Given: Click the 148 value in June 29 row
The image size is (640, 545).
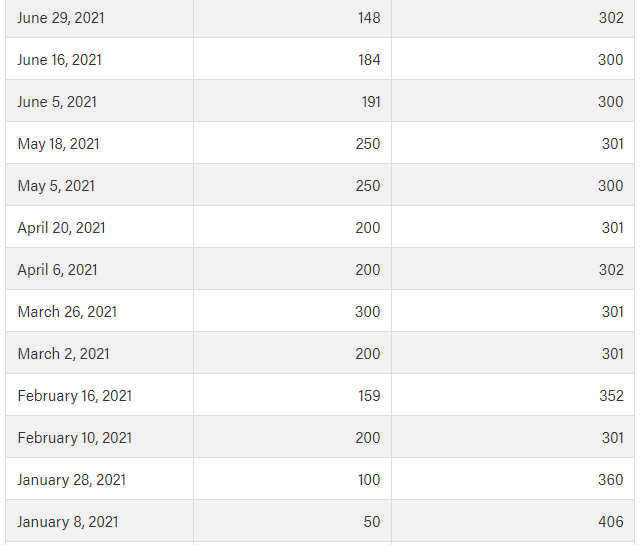Looking at the screenshot, I should 368,18.
